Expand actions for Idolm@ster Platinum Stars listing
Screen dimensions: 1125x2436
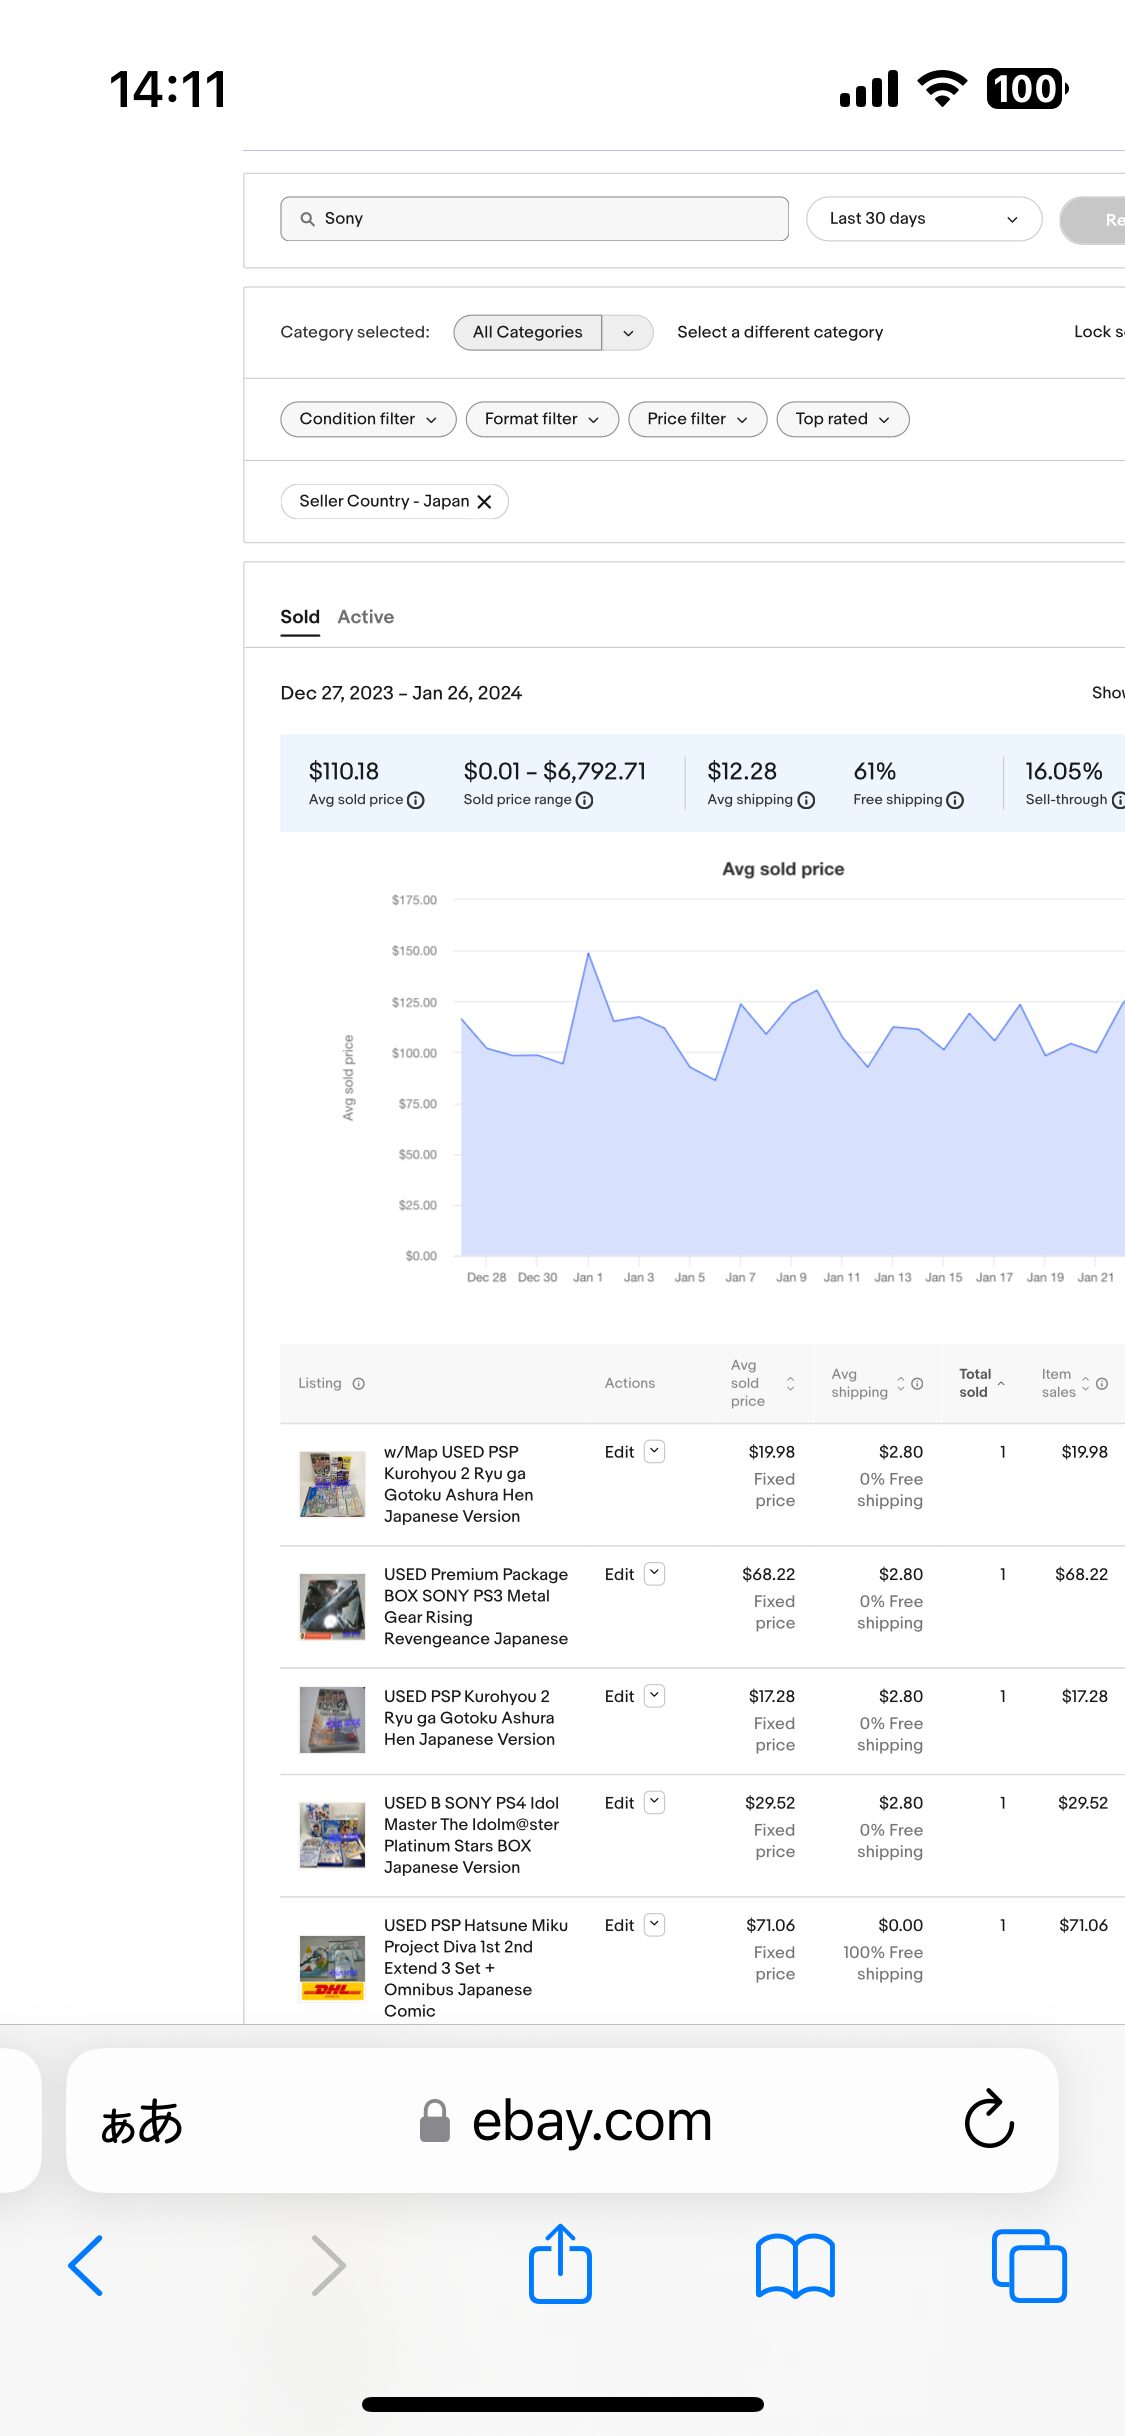click(654, 1803)
